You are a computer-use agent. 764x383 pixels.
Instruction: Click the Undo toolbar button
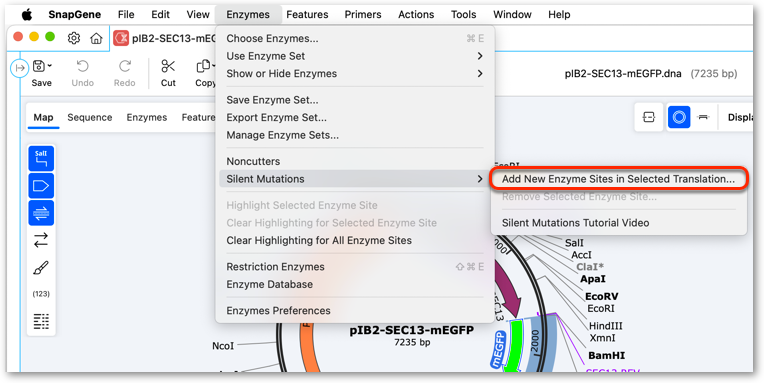tap(83, 74)
